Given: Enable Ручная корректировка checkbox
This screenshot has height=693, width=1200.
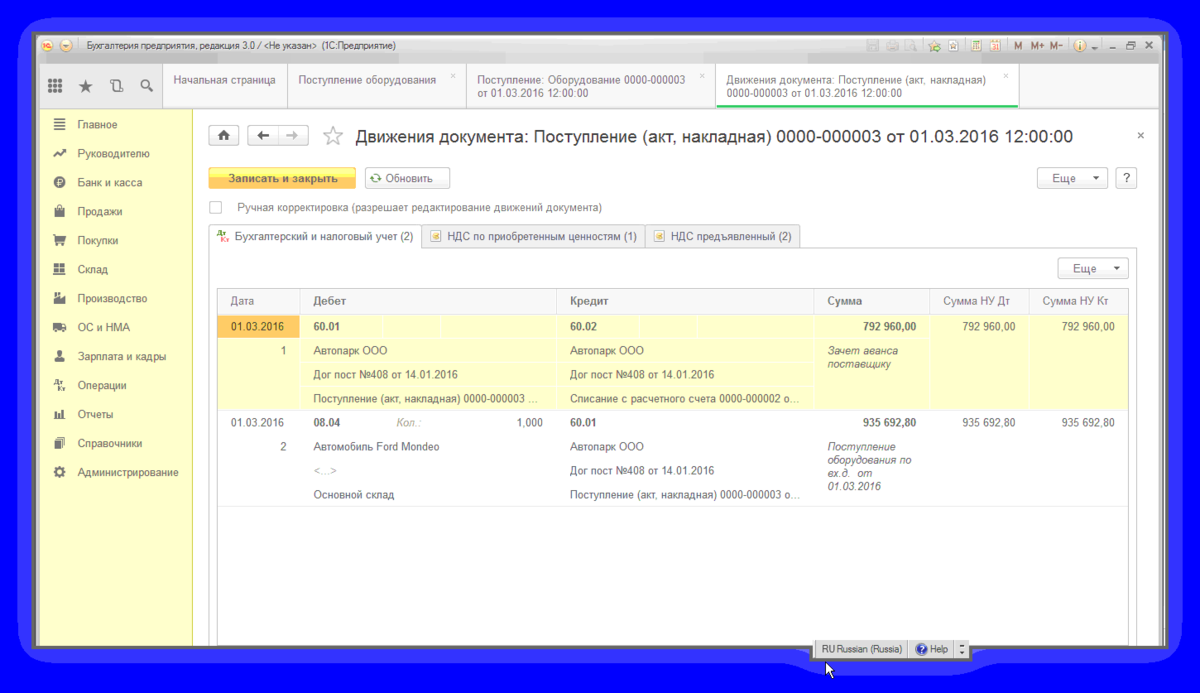Looking at the screenshot, I should tap(215, 208).
